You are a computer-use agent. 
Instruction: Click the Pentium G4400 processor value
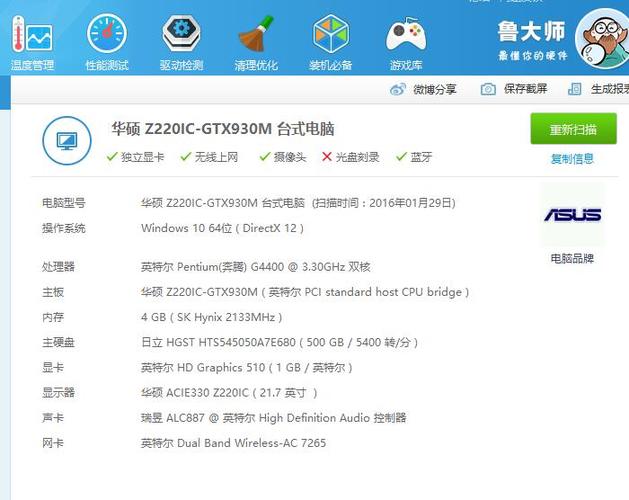pyautogui.click(x=256, y=267)
